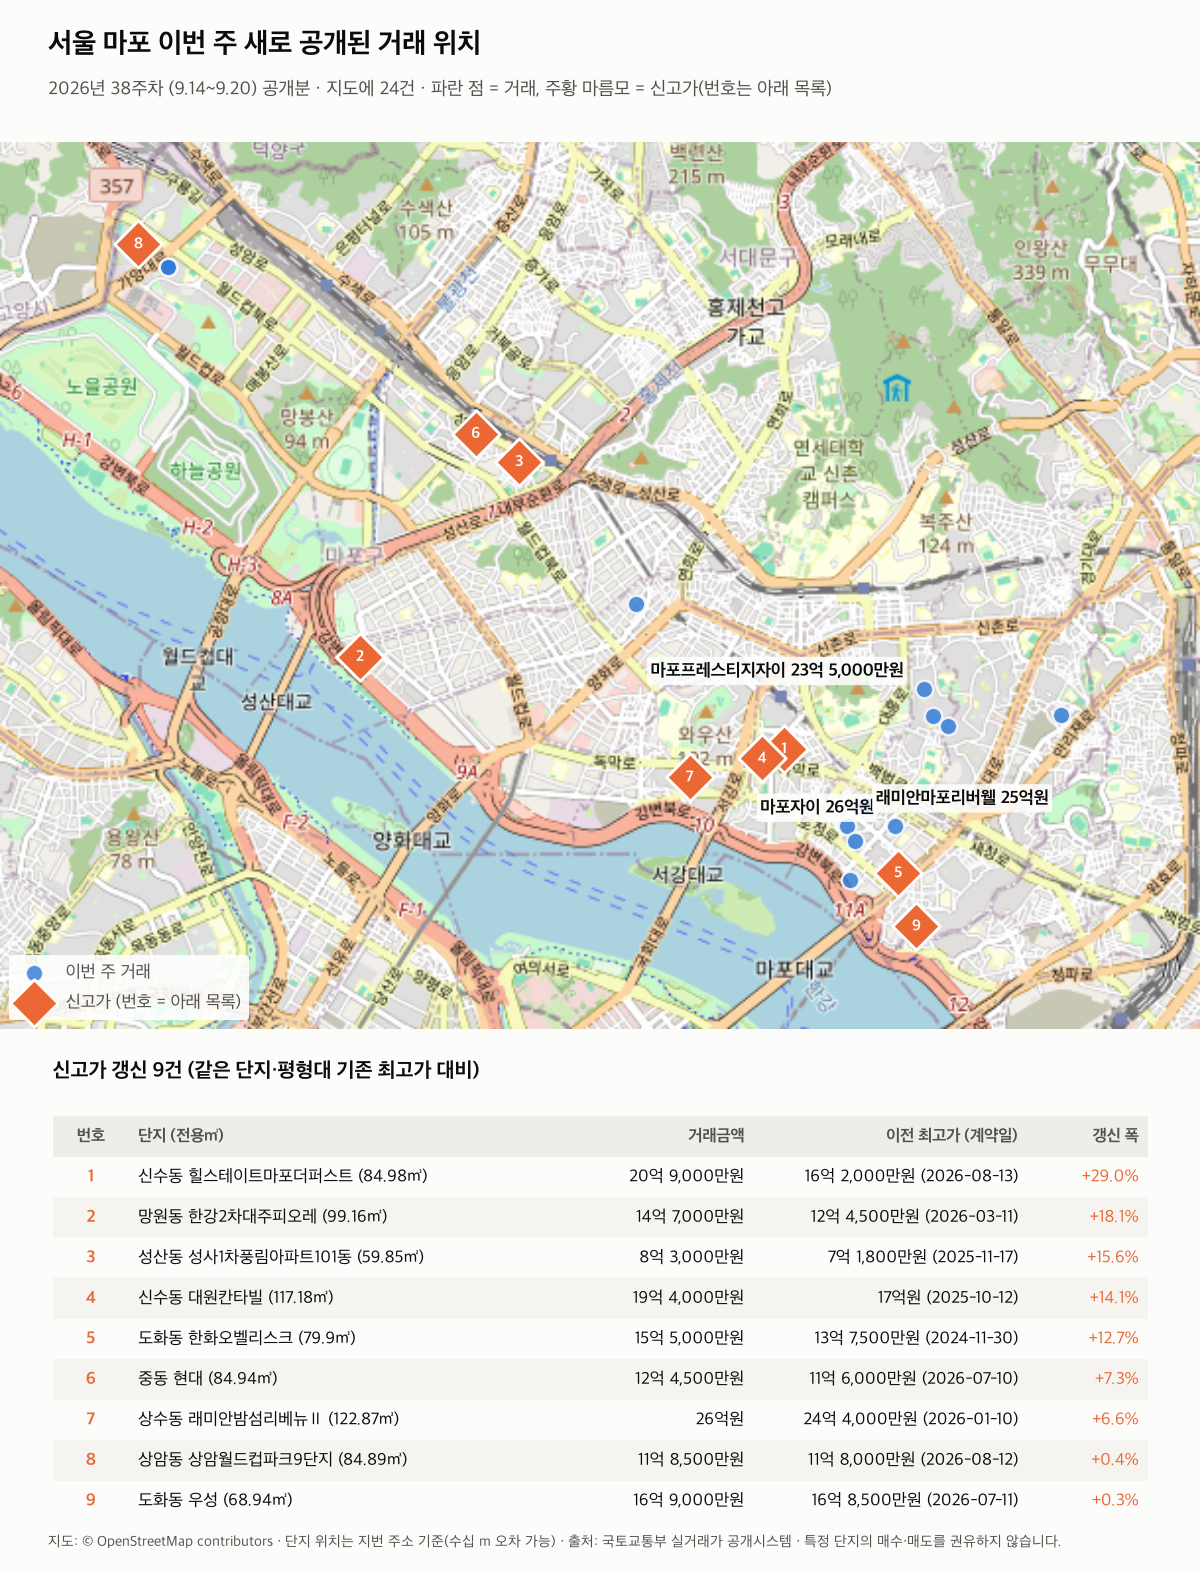Click the 마포자이 26억원 map label

[816, 806]
